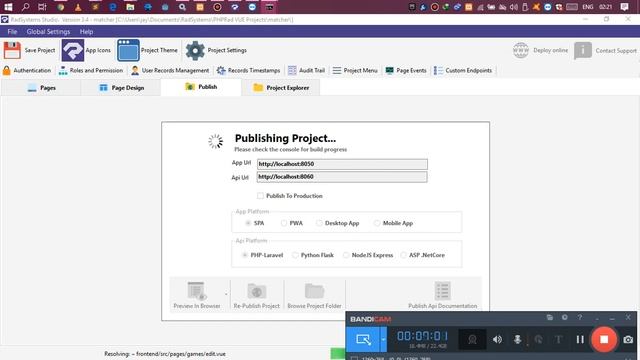Select the NodeJS Express api platform
640x360 pixels.
coord(346,255)
